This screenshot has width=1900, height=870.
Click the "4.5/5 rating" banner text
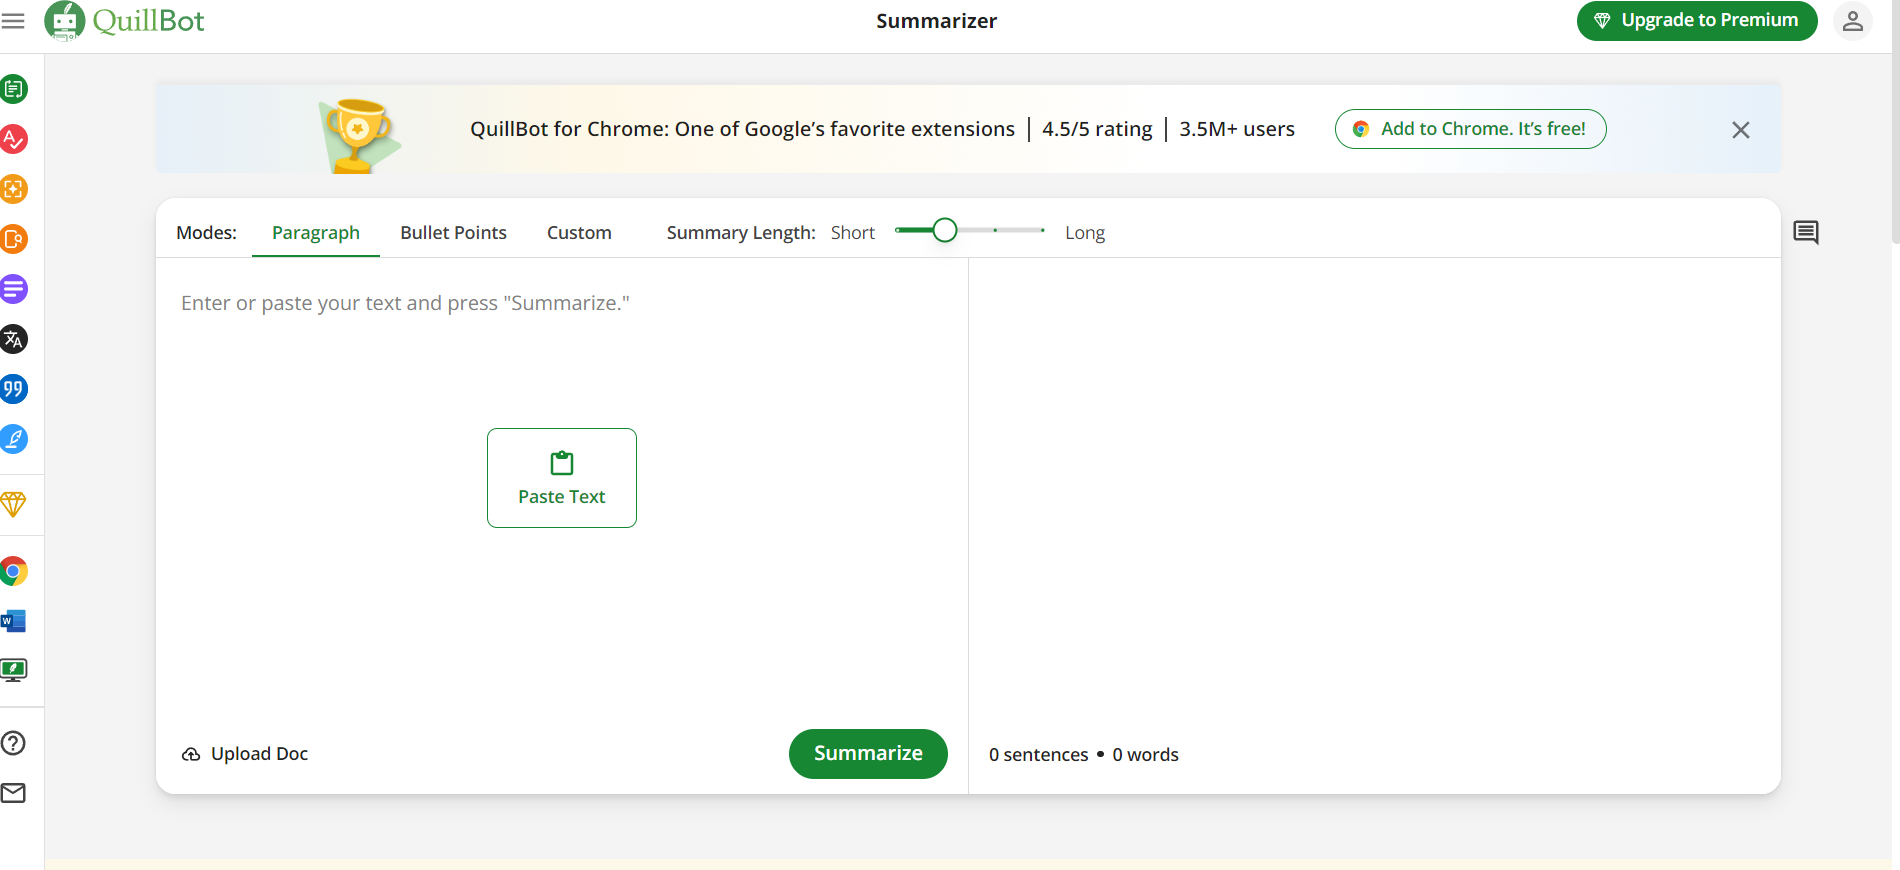click(1097, 129)
